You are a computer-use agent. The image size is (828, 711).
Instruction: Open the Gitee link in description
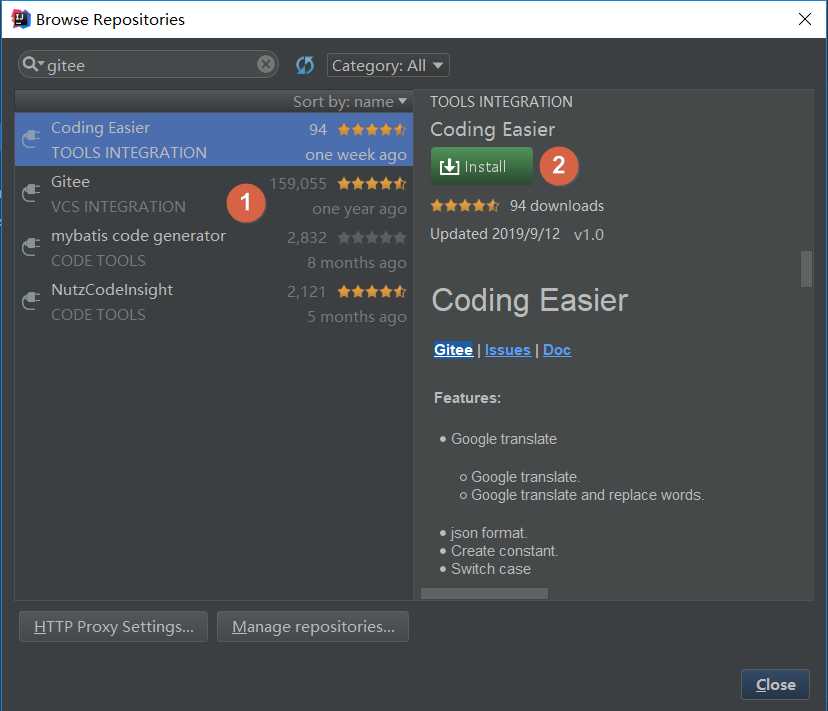453,350
